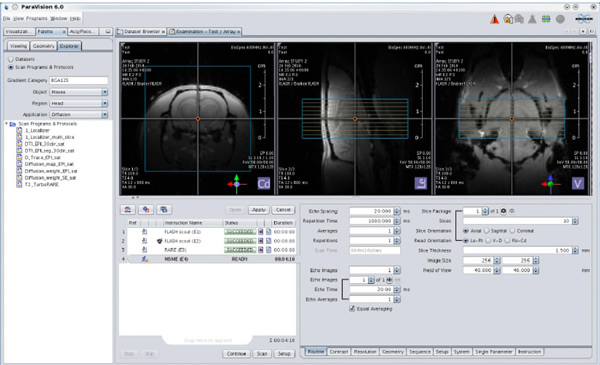600x365 pixels.
Task: Switch to the Contrast parameter tab
Action: (x=339, y=352)
